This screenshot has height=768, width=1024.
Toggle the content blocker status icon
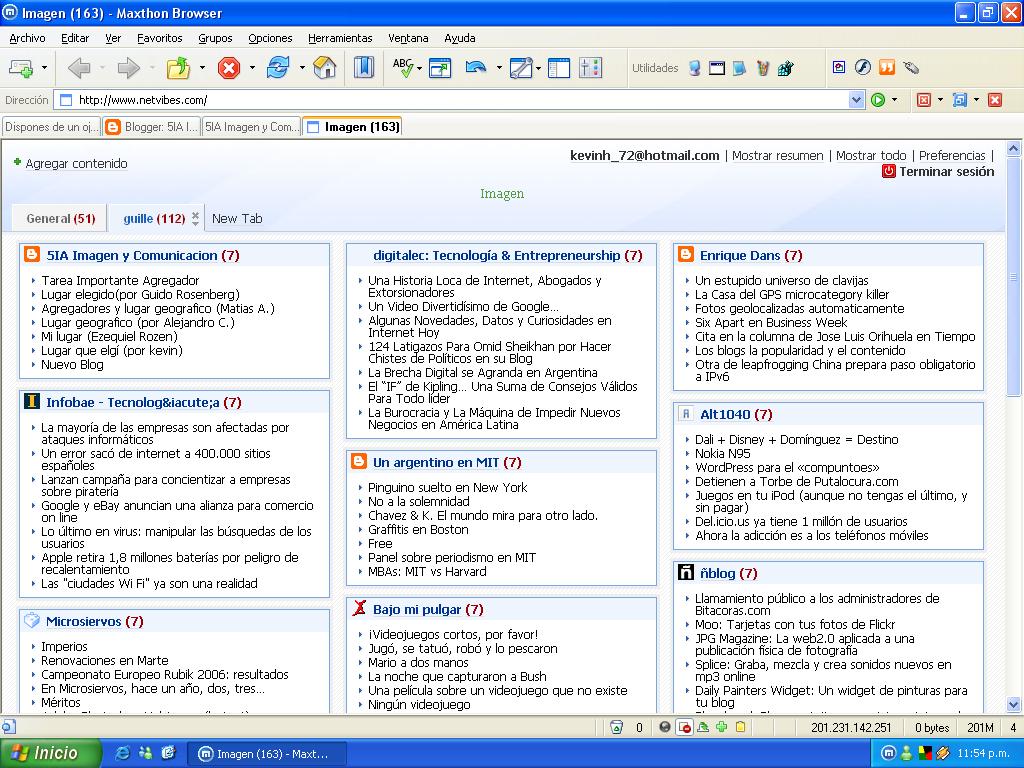[684, 727]
